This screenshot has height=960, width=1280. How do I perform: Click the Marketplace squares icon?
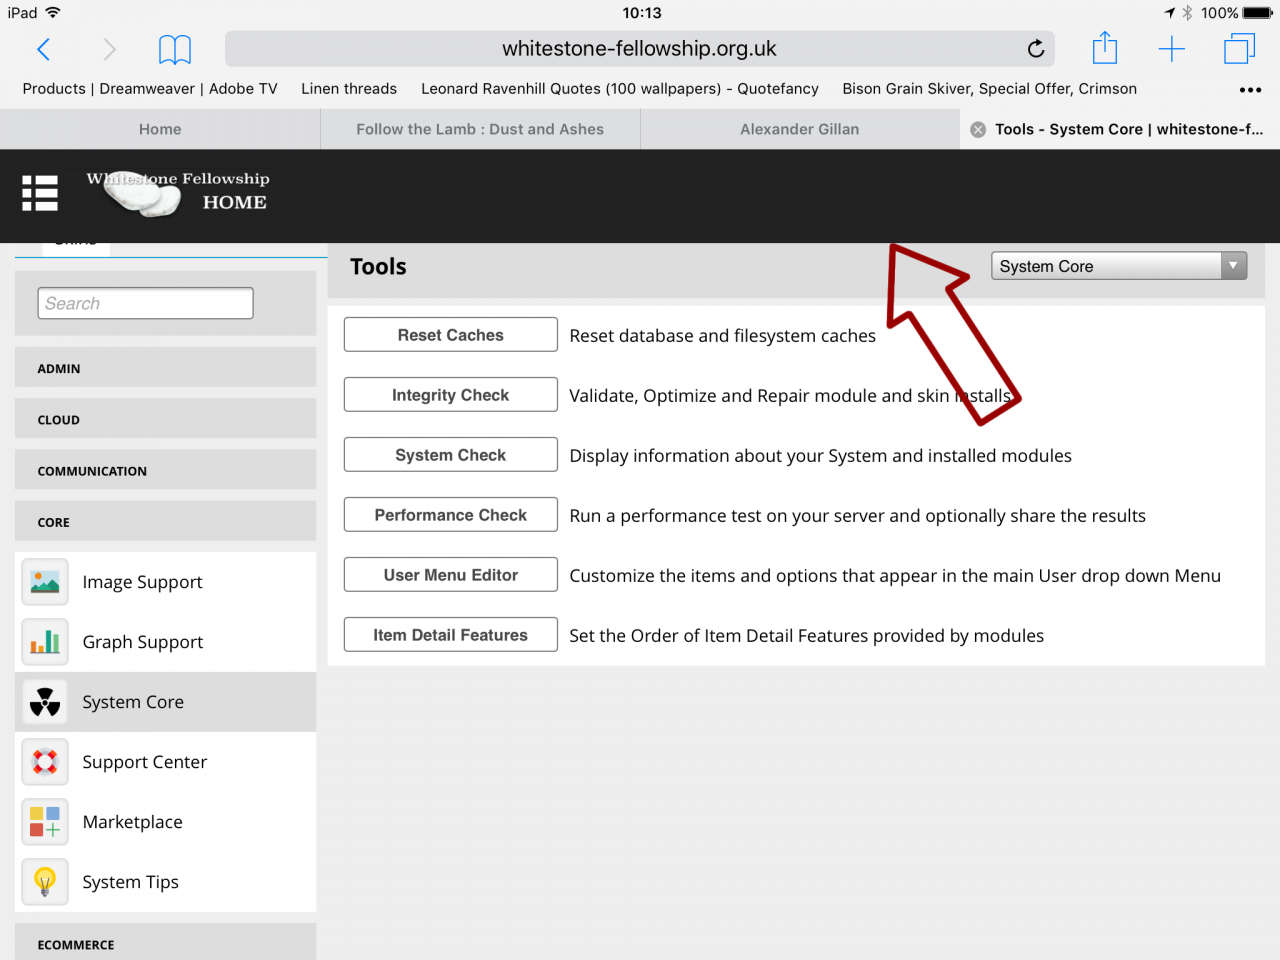[45, 822]
